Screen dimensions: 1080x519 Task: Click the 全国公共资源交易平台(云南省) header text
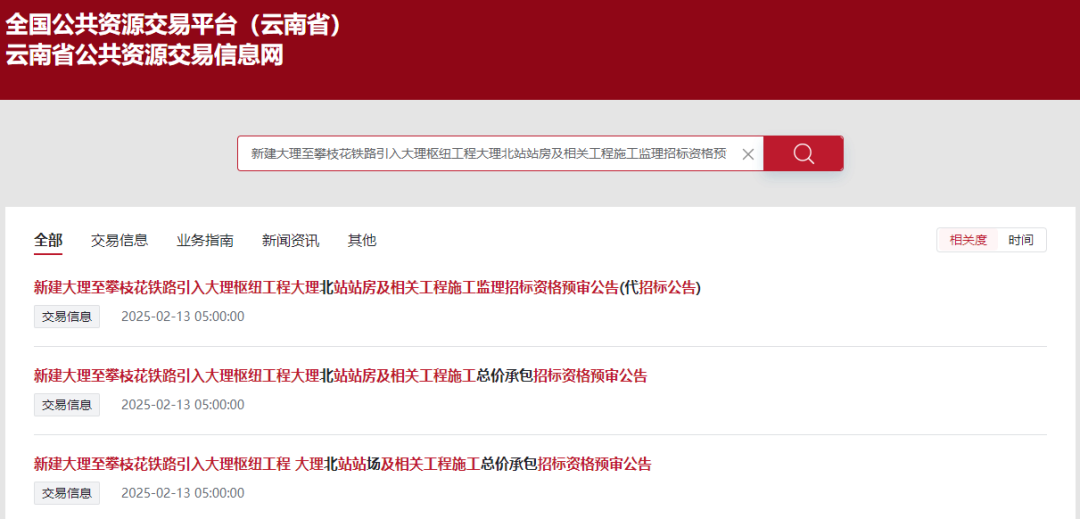tap(174, 25)
